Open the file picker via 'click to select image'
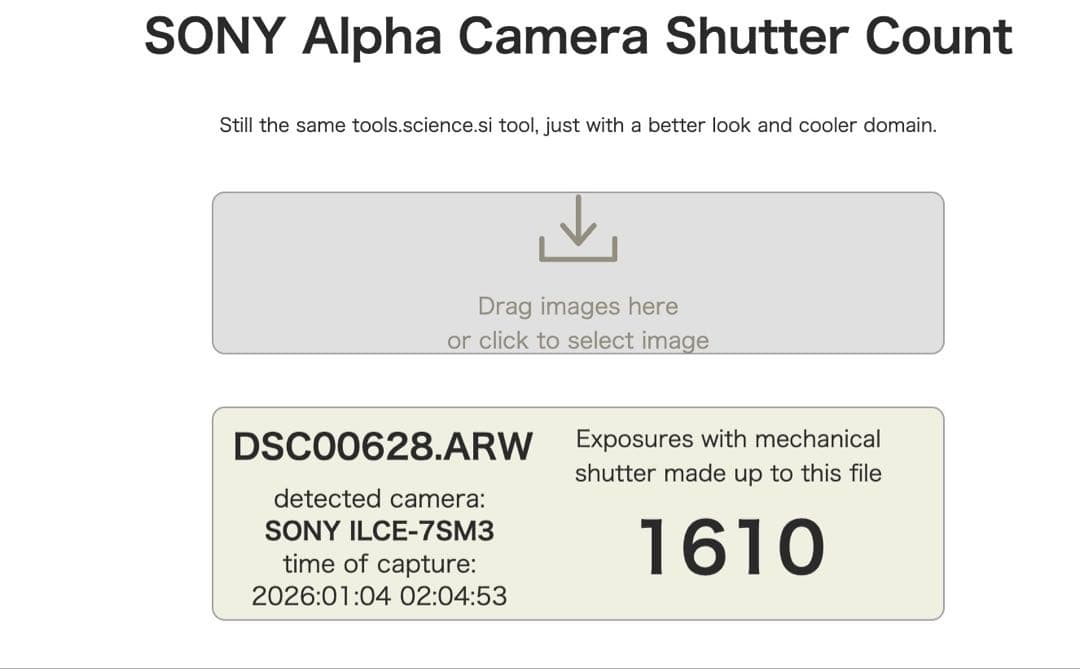The width and height of the screenshot is (1080, 669). click(x=578, y=340)
